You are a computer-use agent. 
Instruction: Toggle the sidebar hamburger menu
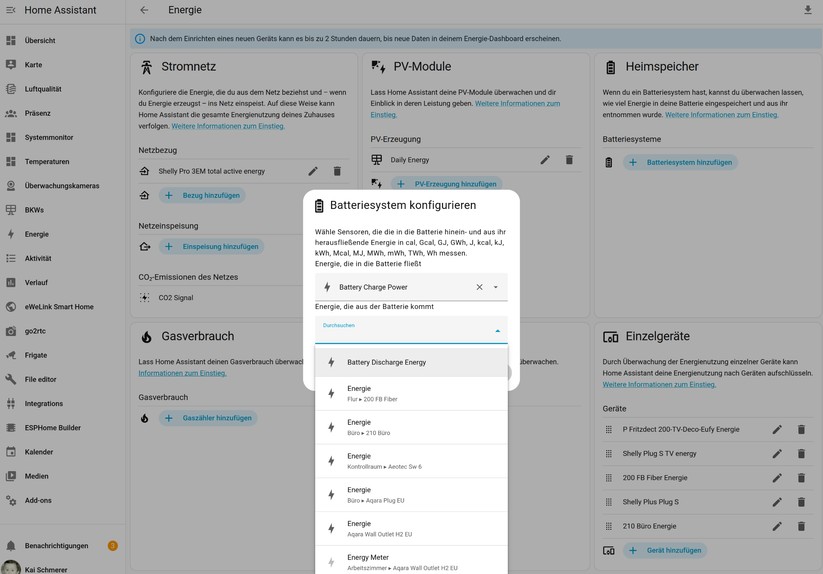pyautogui.click(x=11, y=10)
